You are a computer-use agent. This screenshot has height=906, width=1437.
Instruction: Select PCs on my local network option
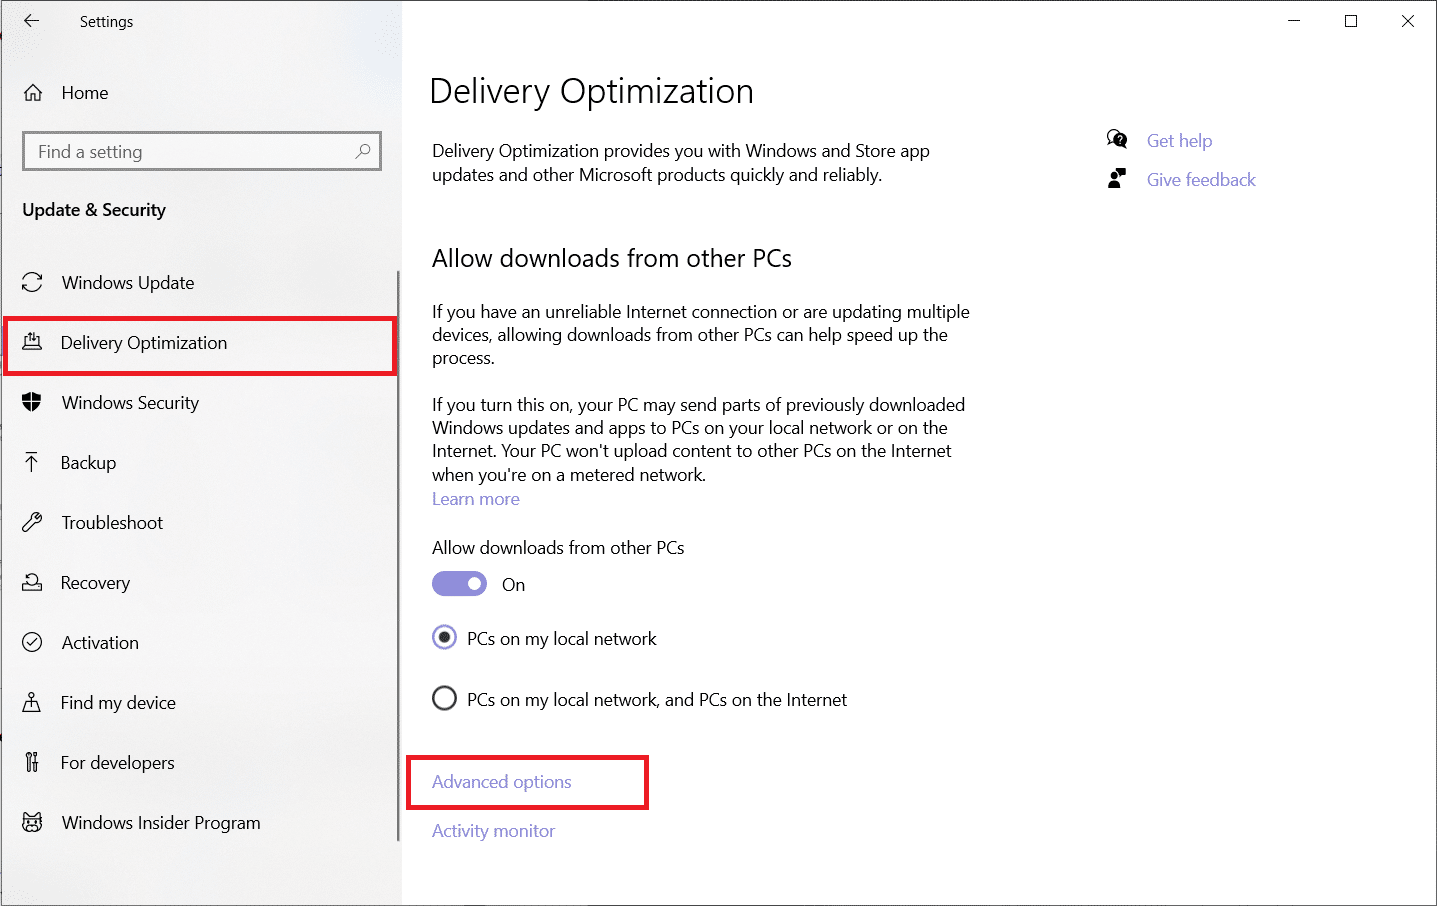pos(444,637)
